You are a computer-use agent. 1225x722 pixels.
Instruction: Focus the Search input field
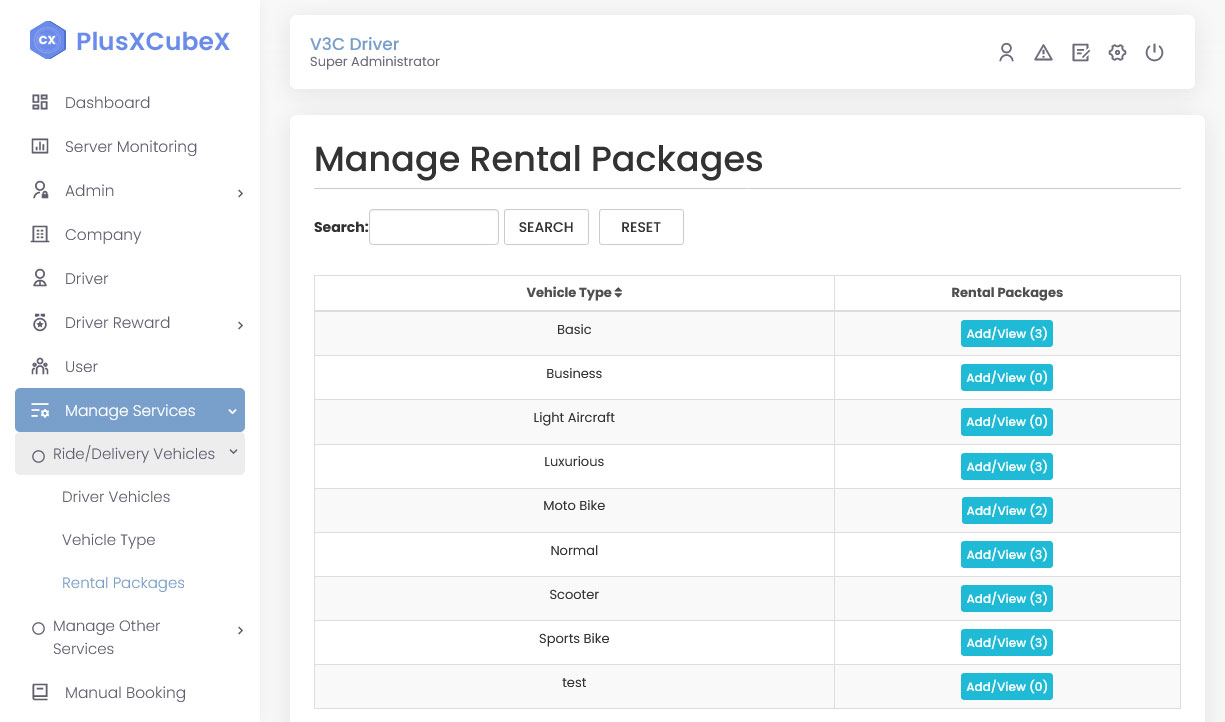tap(434, 227)
